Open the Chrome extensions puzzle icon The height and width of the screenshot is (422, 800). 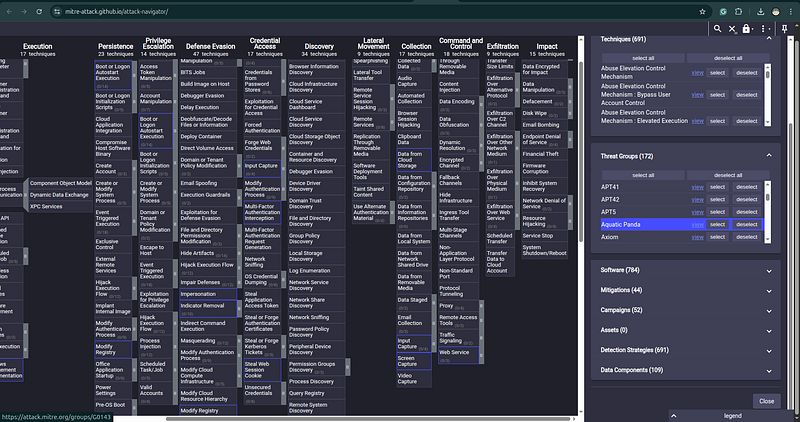pos(738,11)
